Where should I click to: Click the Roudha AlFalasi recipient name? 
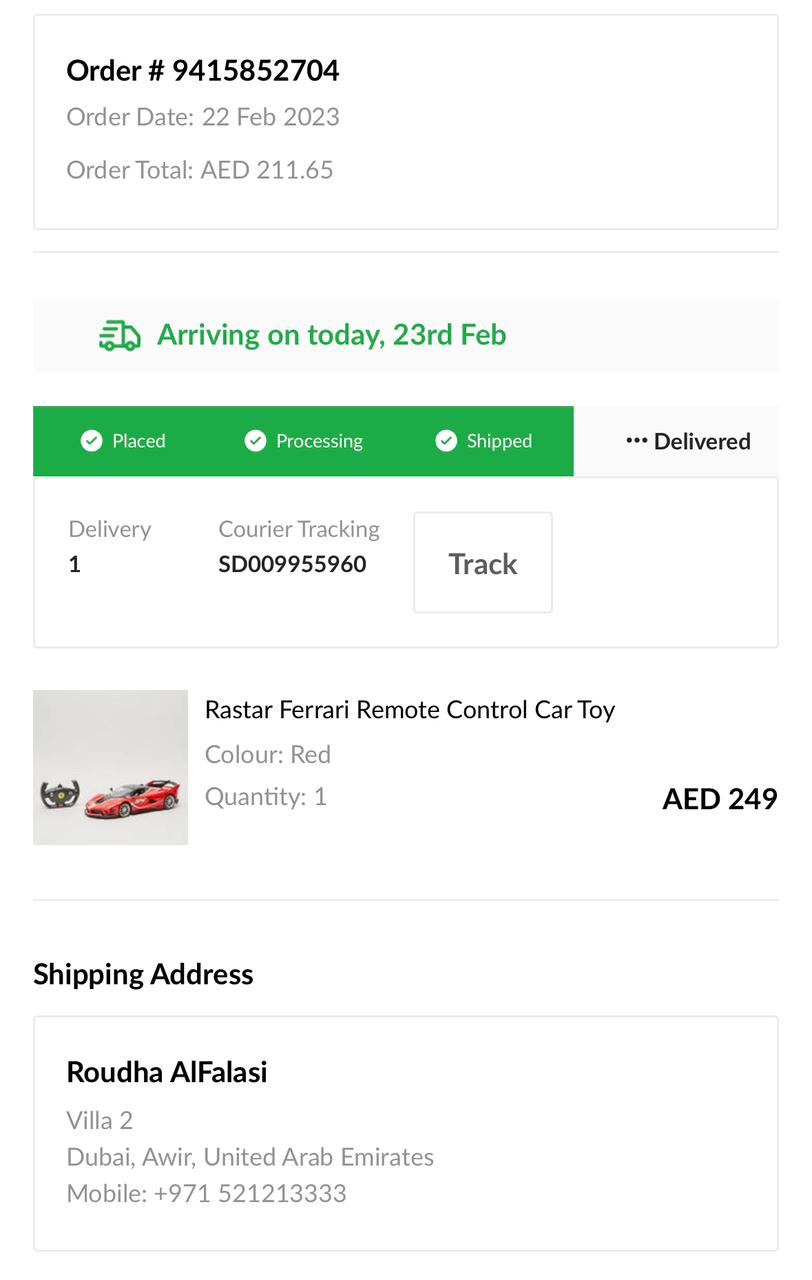[167, 1072]
